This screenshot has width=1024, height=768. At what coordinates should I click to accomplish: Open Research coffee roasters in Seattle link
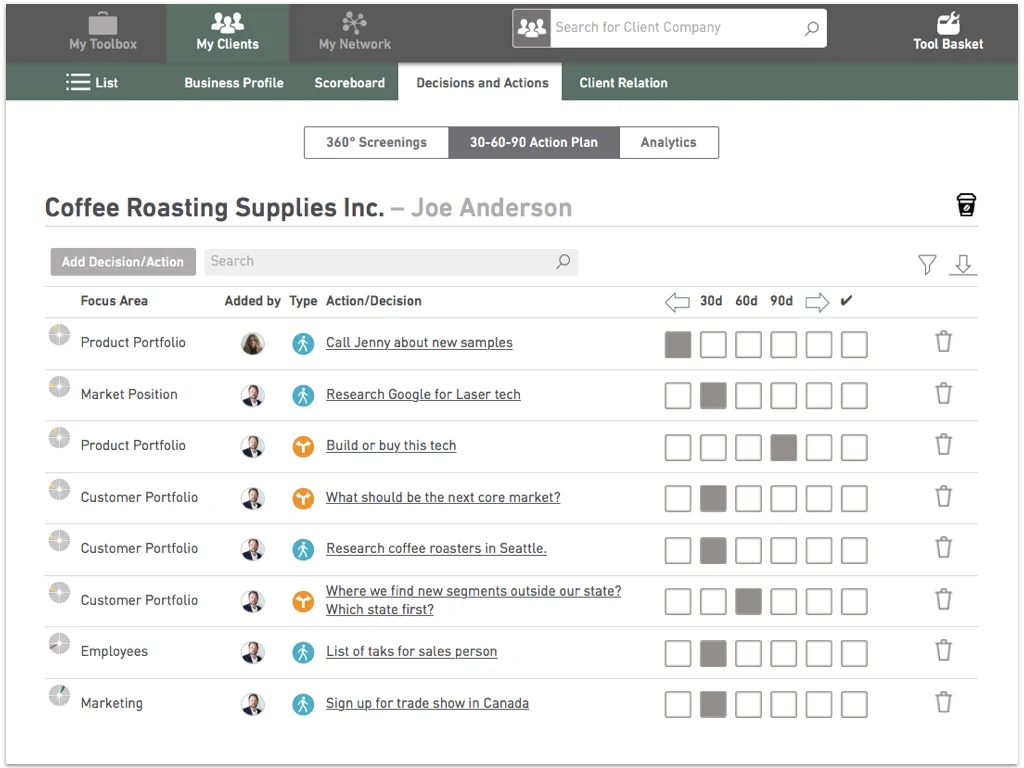(436, 549)
